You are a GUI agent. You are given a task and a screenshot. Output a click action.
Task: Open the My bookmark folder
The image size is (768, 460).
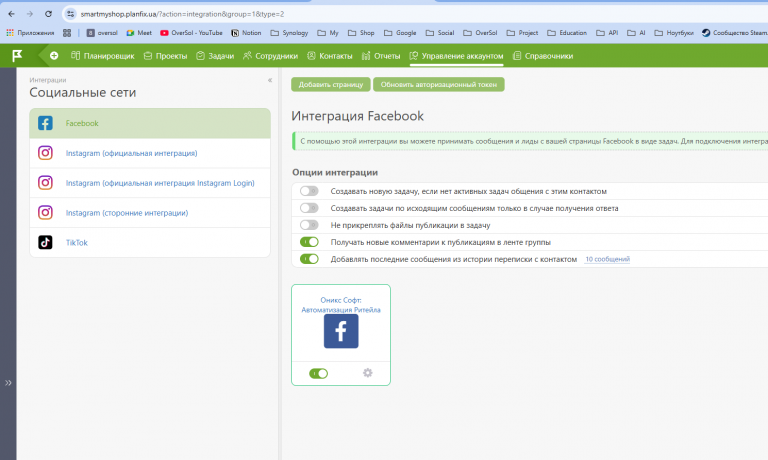tap(328, 33)
